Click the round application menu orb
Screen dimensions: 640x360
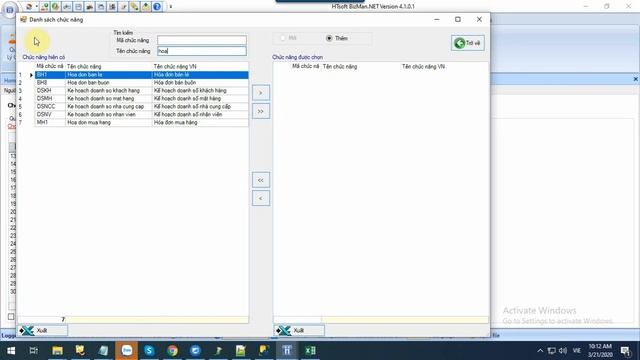click(x=9, y=9)
